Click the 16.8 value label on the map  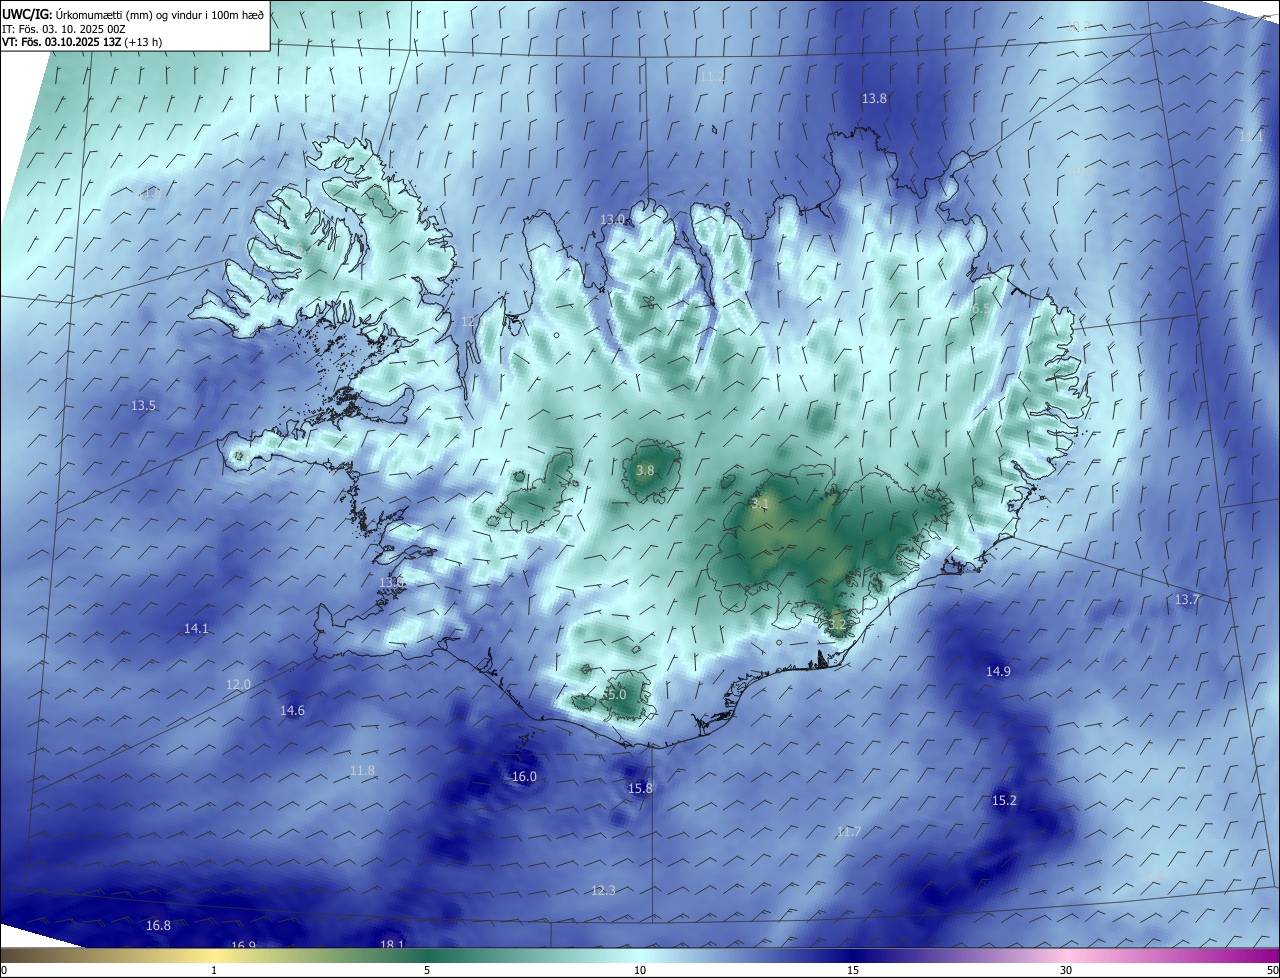point(158,925)
